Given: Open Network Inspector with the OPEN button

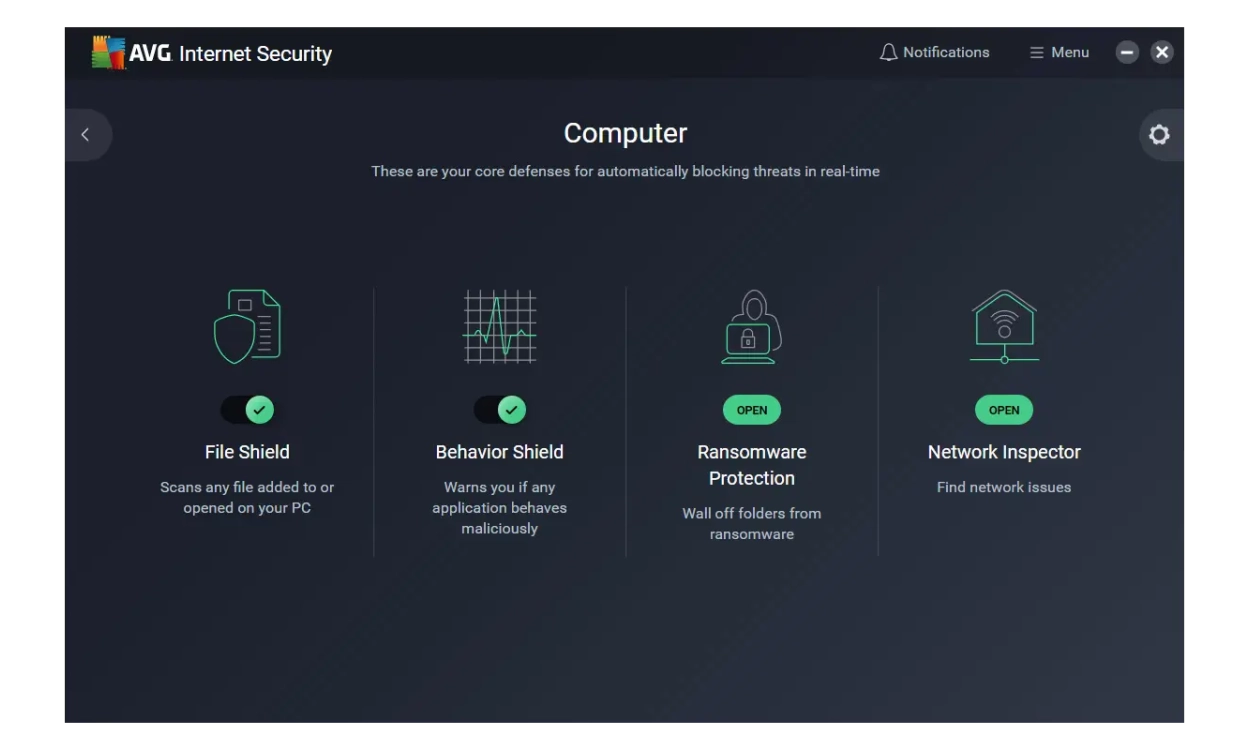Looking at the screenshot, I should pos(1004,410).
